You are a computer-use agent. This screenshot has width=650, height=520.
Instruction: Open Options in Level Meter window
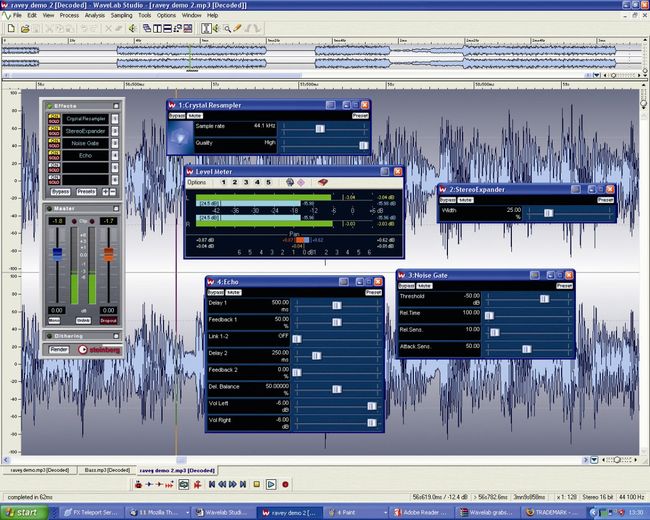197,183
